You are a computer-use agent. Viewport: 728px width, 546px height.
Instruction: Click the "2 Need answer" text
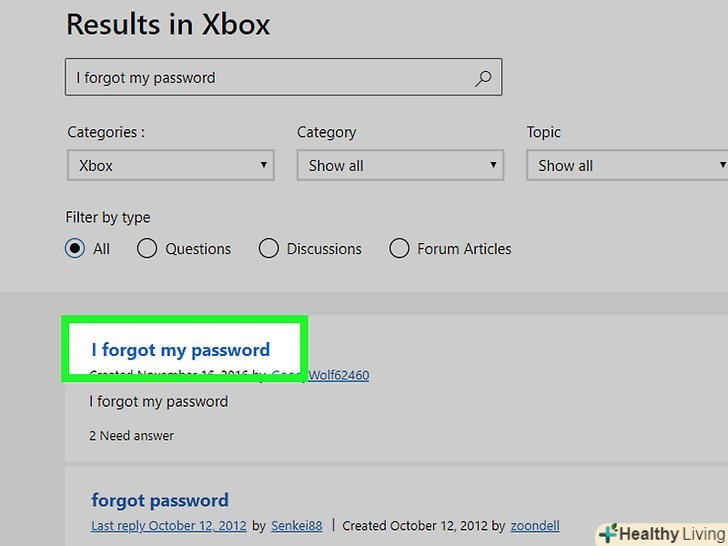131,436
